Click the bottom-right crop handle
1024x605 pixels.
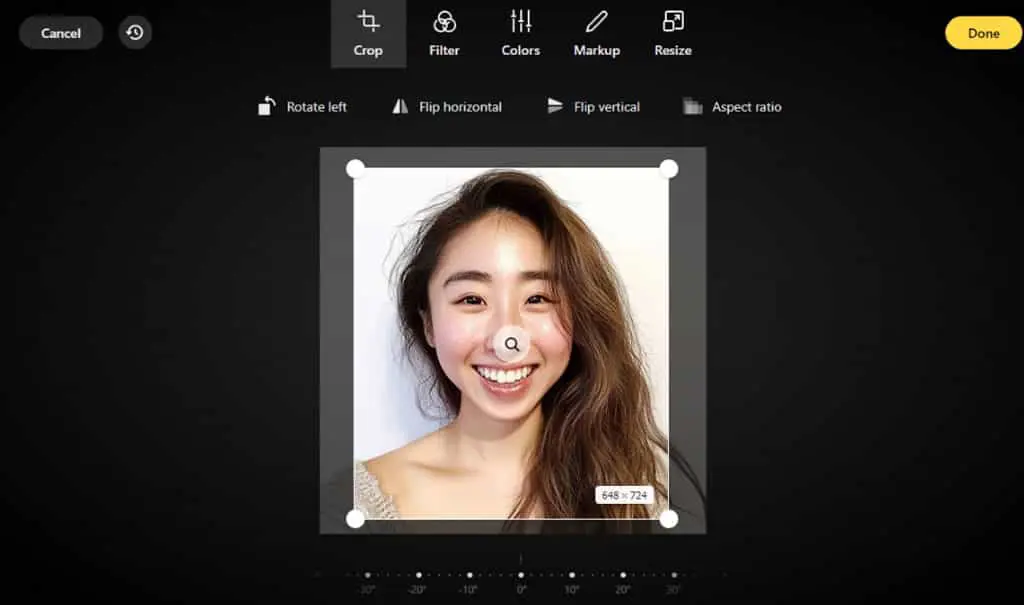668,519
